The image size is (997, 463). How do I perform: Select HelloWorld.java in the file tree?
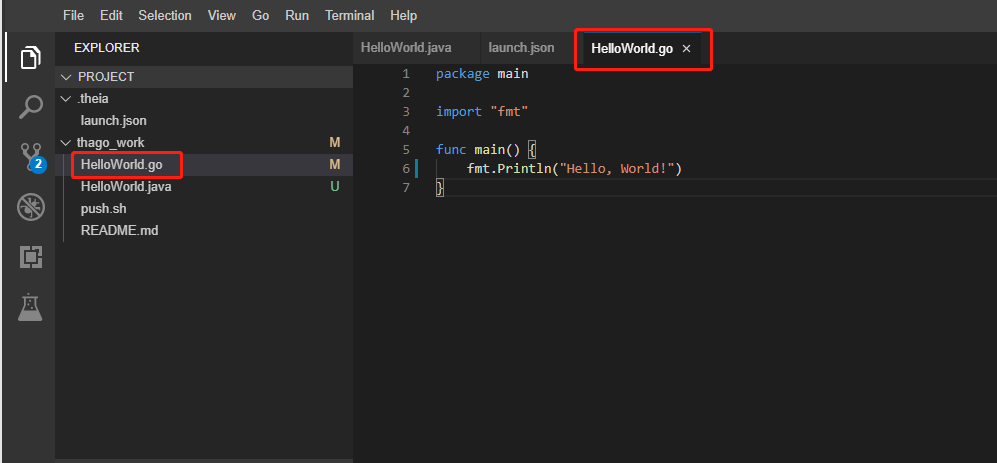(126, 187)
